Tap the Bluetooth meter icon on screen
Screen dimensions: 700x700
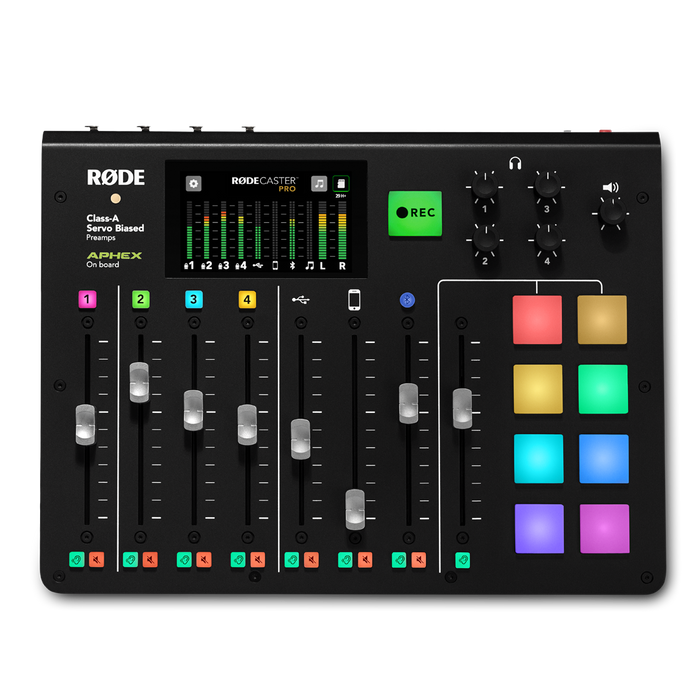click(x=292, y=266)
